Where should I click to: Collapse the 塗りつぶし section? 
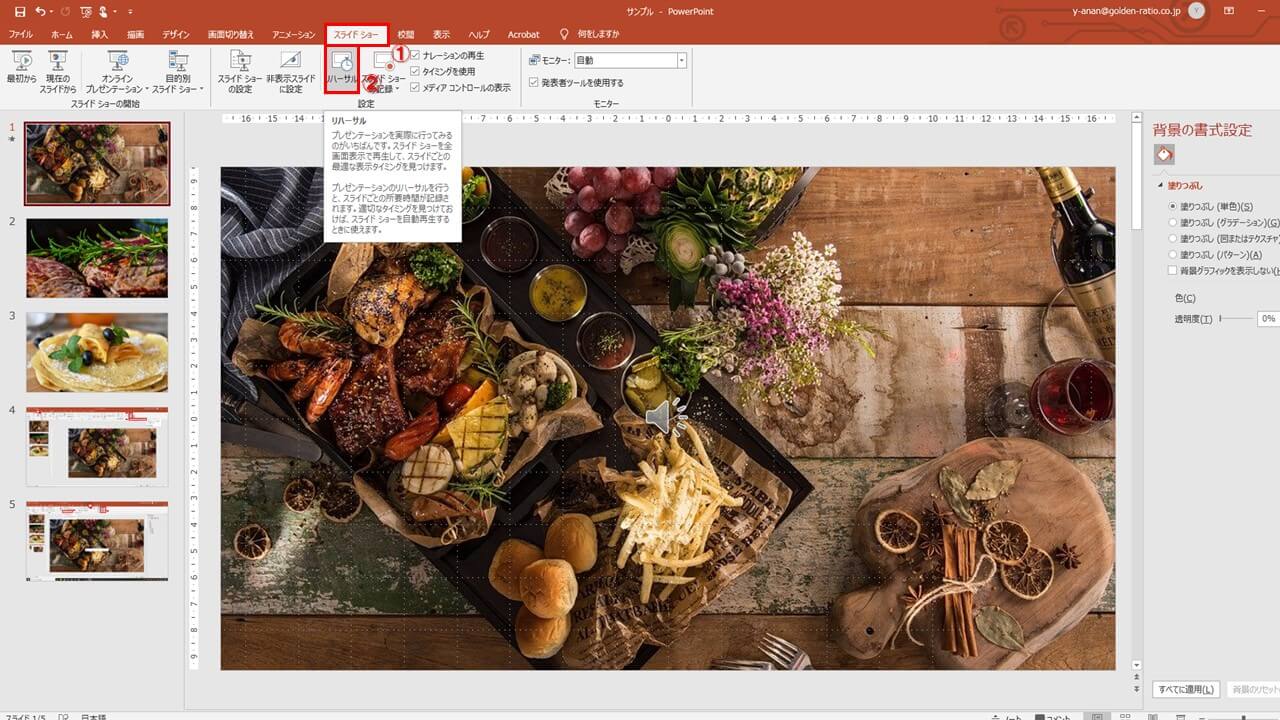(x=1160, y=186)
